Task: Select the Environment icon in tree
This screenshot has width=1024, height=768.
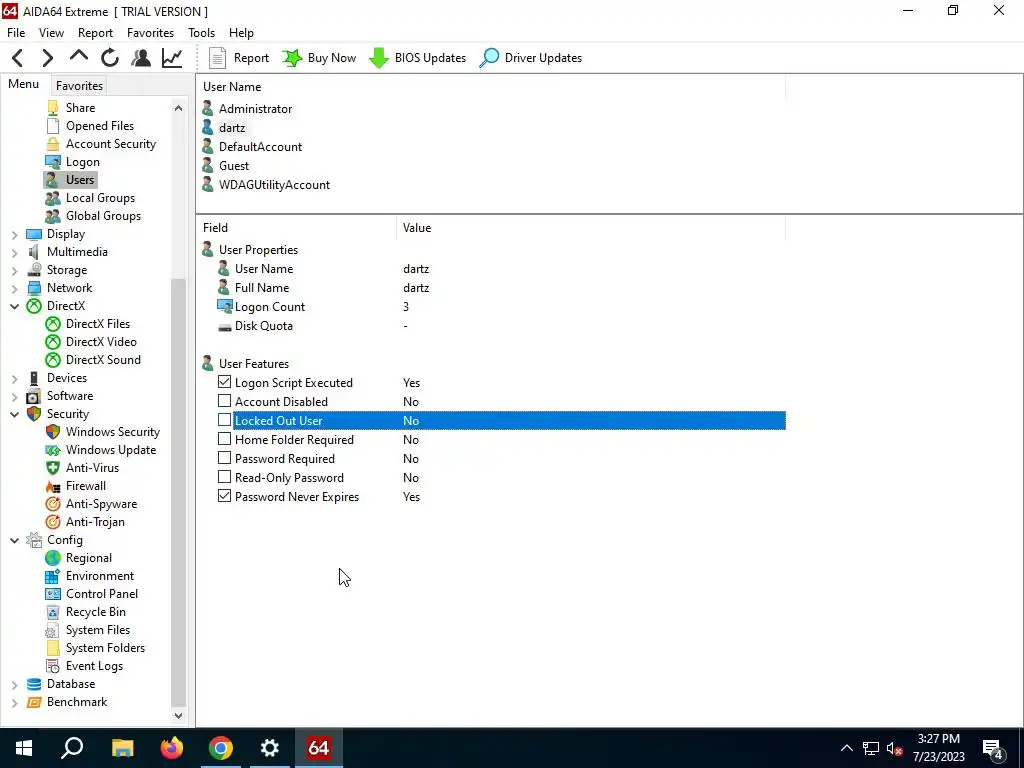Action: coord(53,576)
